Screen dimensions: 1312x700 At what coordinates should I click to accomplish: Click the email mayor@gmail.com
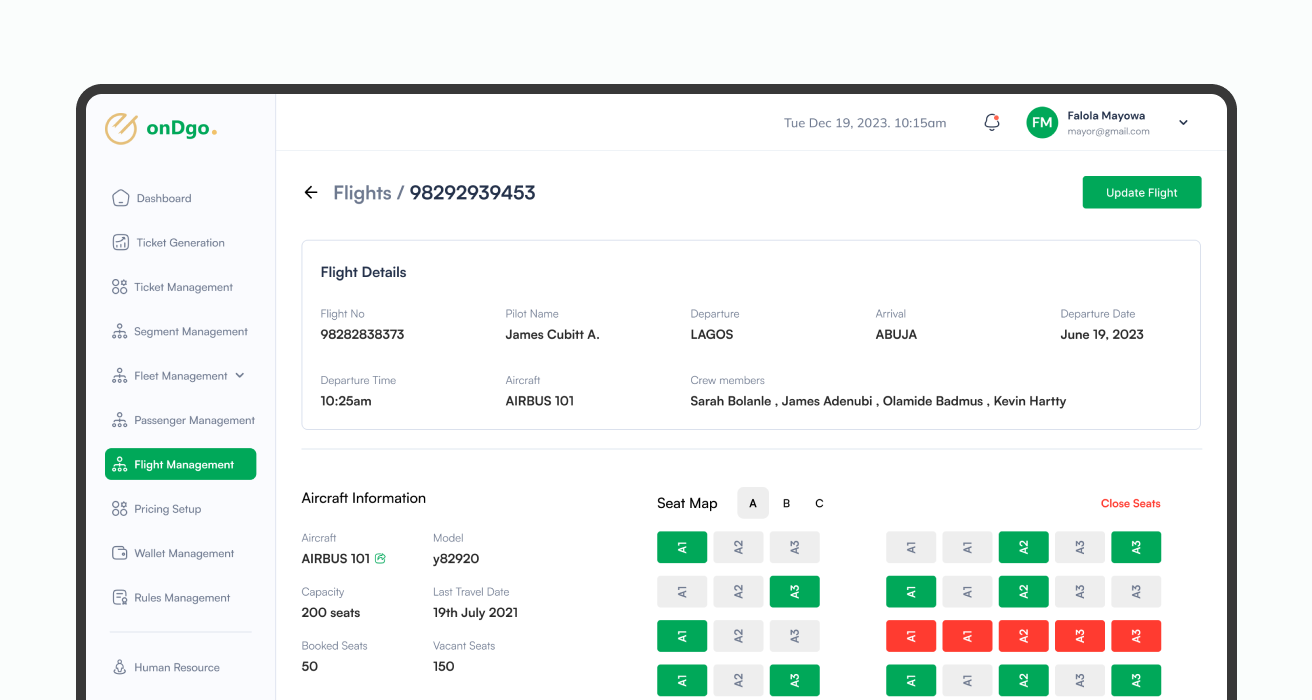[x=1108, y=131]
